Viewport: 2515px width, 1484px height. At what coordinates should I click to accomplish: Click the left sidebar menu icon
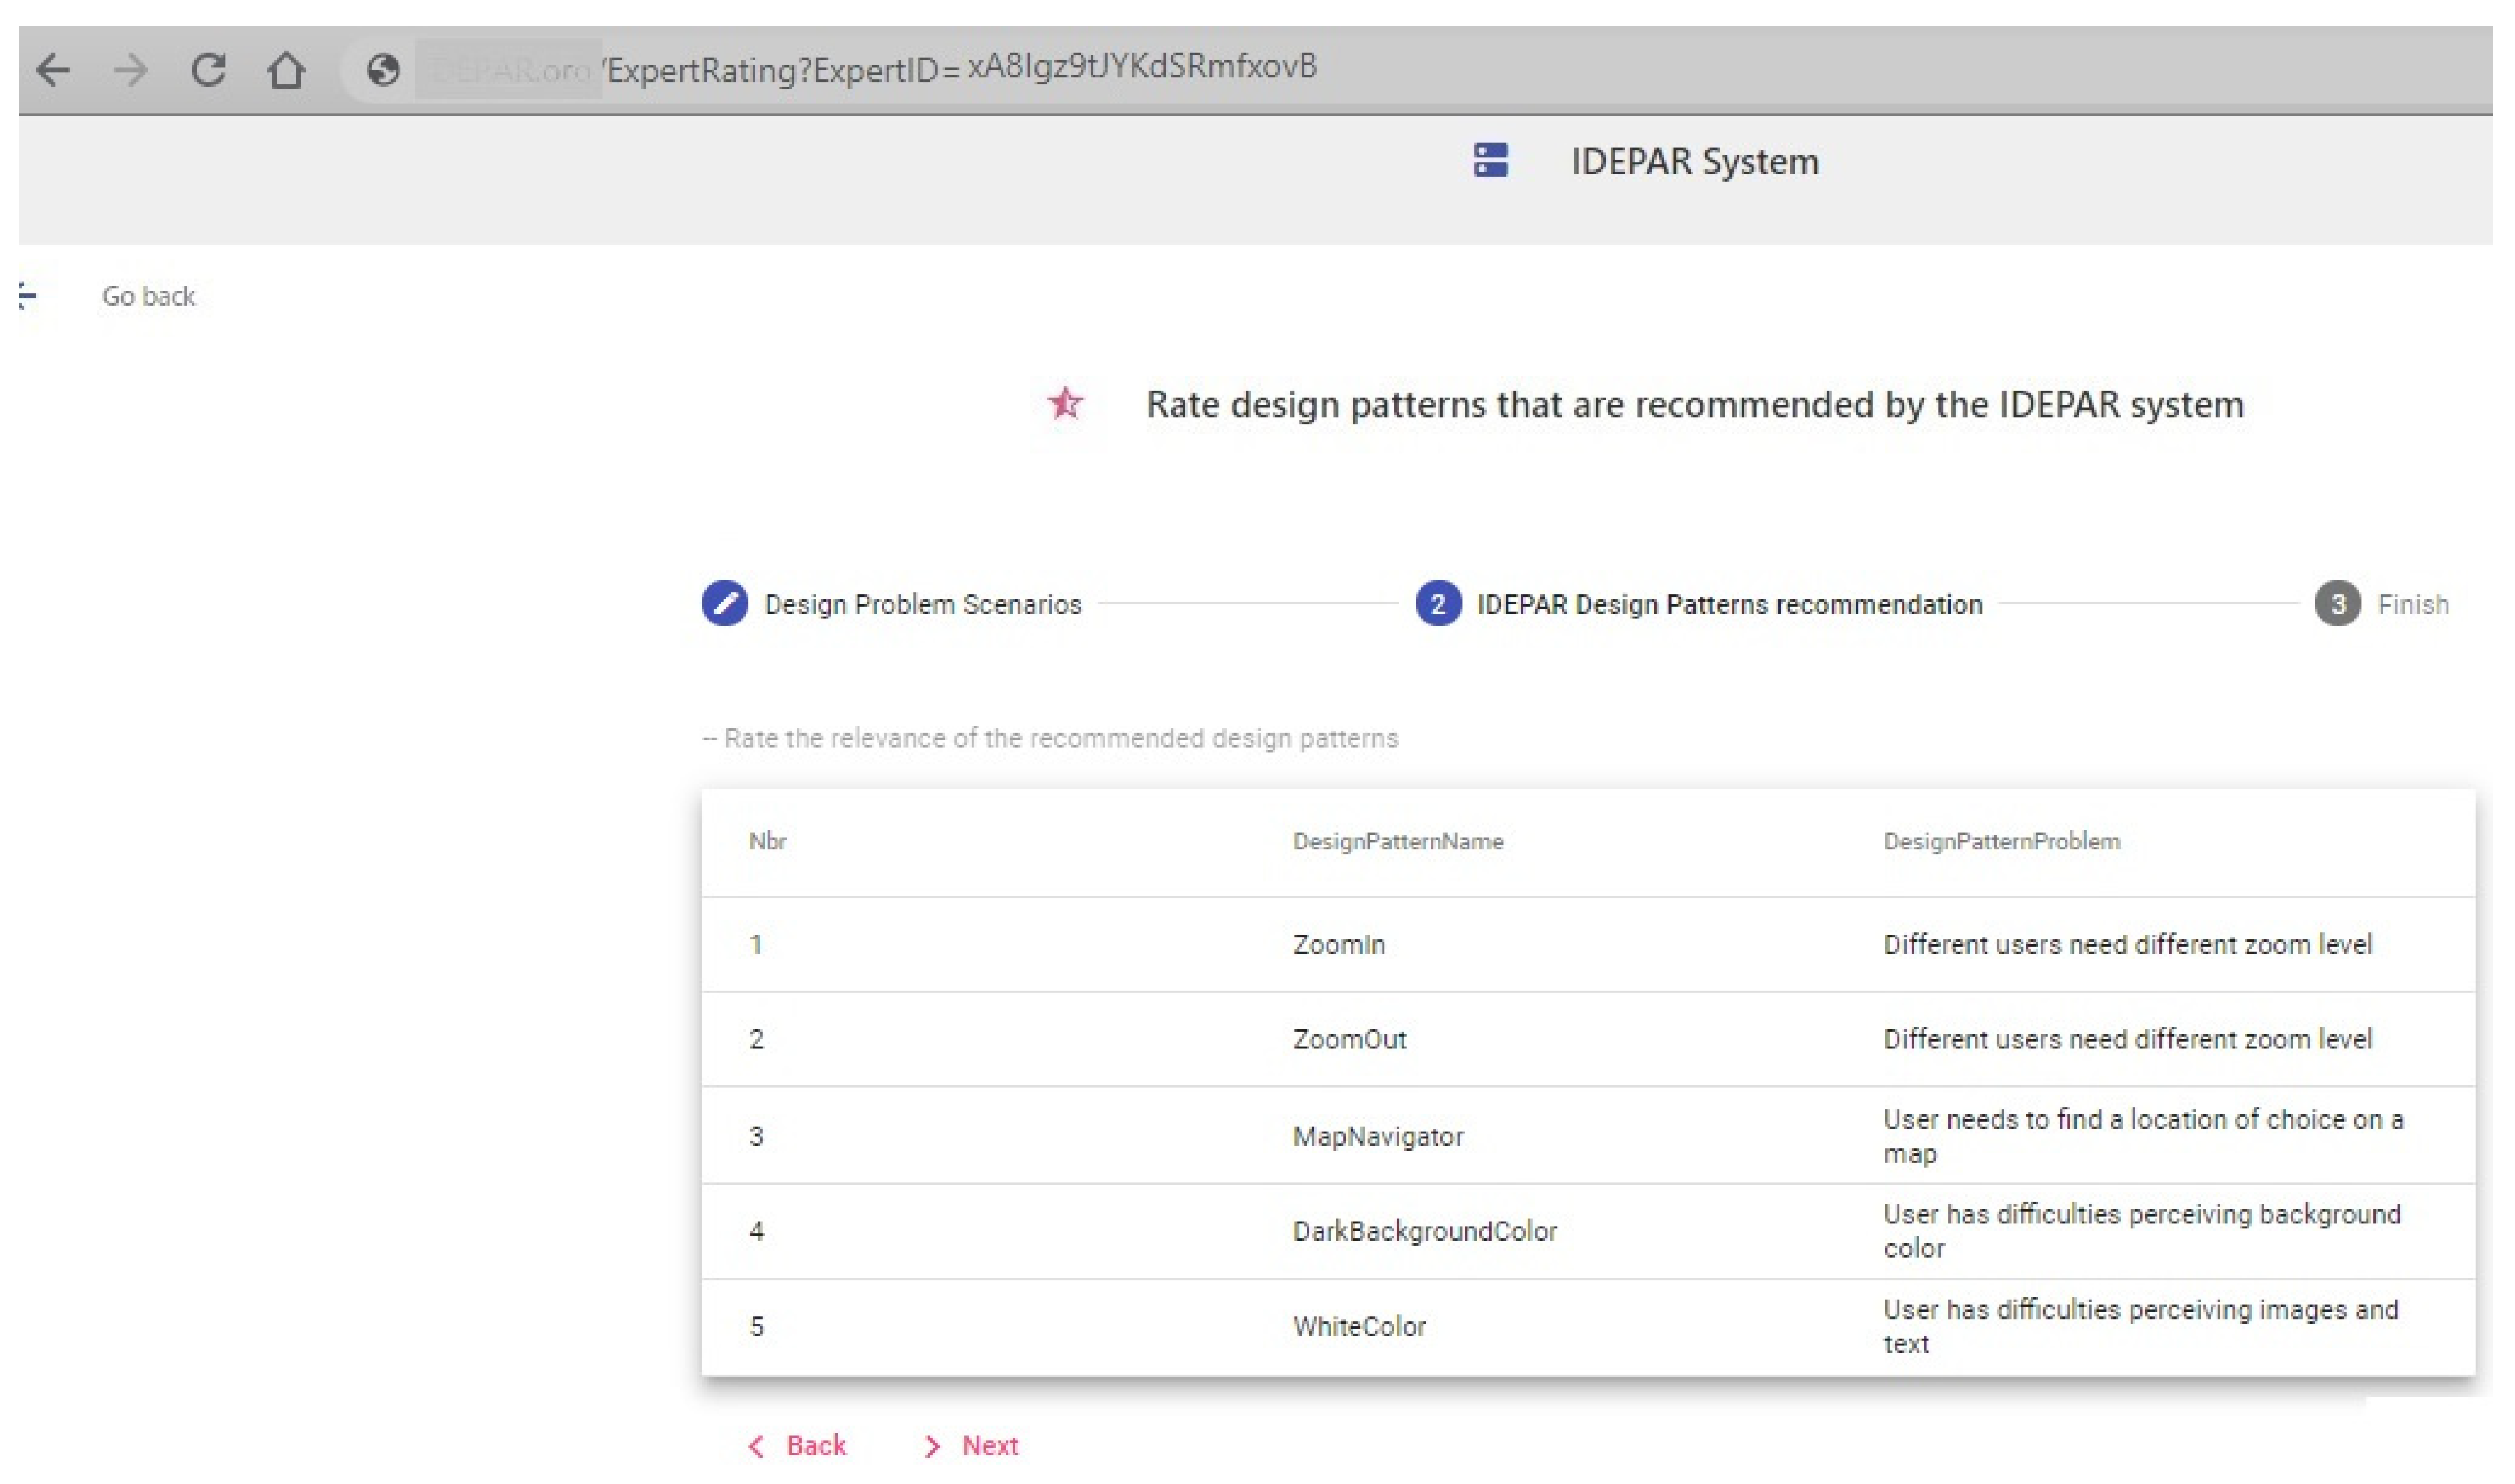pyautogui.click(x=28, y=296)
